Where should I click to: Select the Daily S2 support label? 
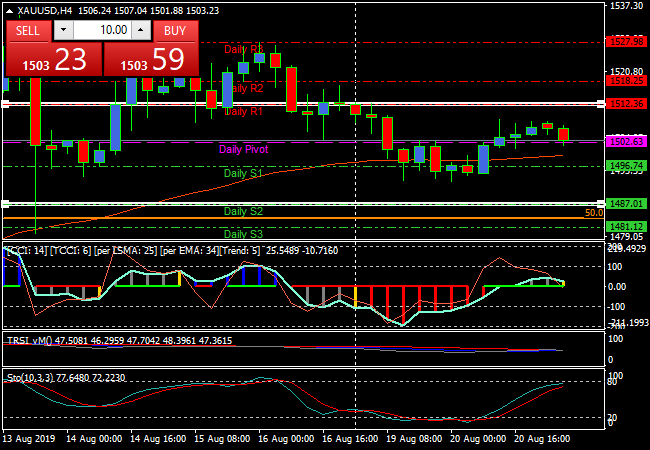coord(243,211)
